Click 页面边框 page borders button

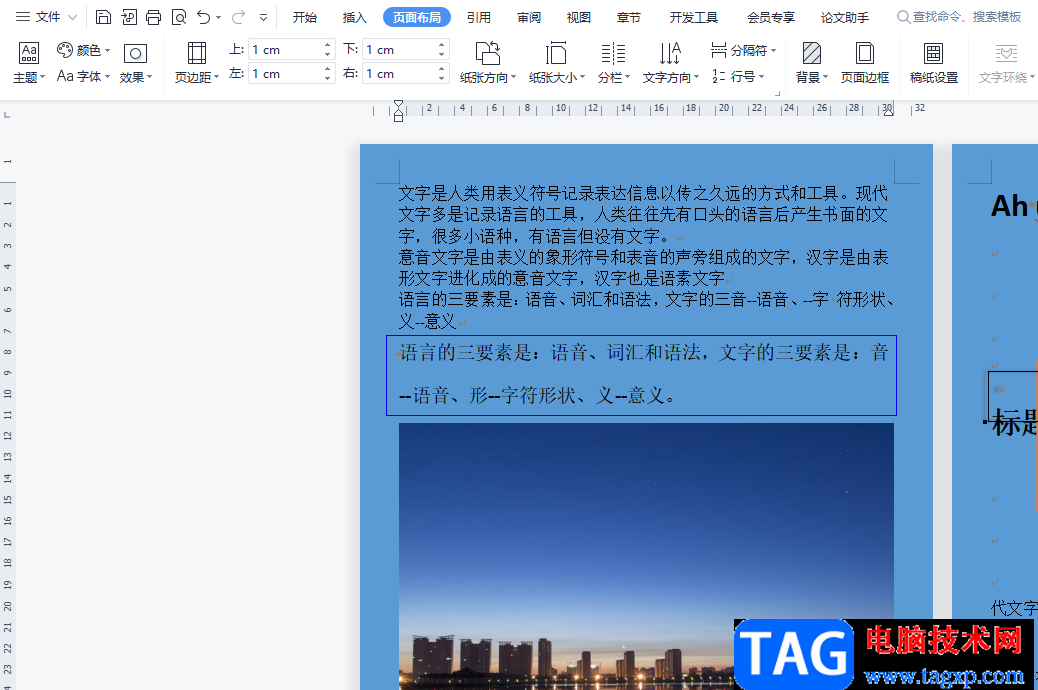coord(865,63)
